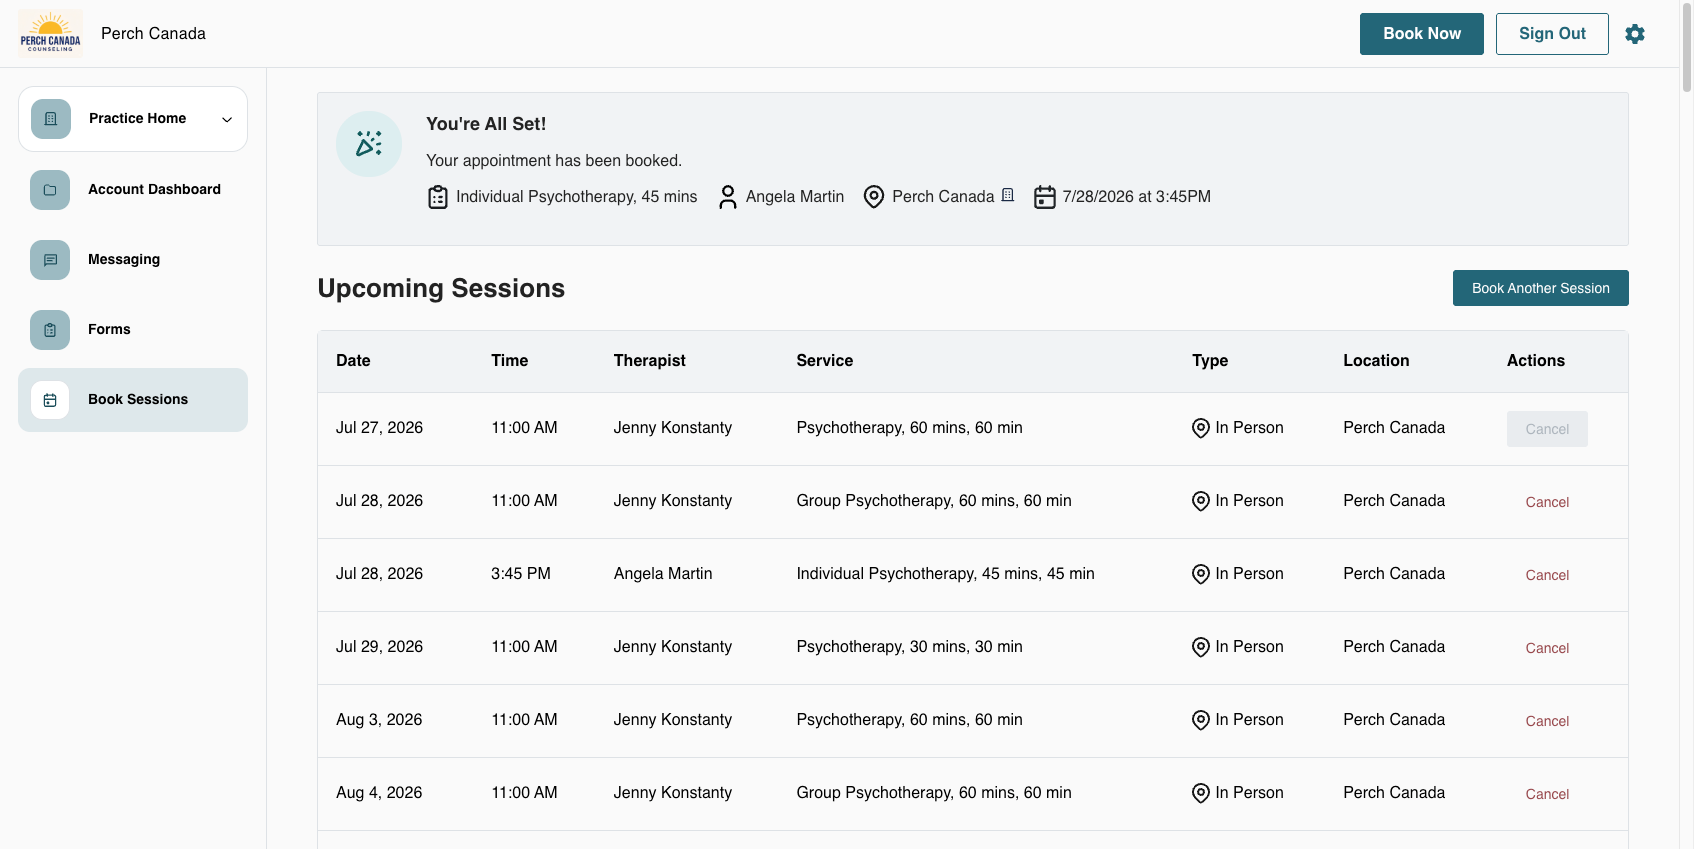Click the In Person pin icon for Jul 28 11:00 AM
Screen dimensions: 1694x849
coord(1201,501)
